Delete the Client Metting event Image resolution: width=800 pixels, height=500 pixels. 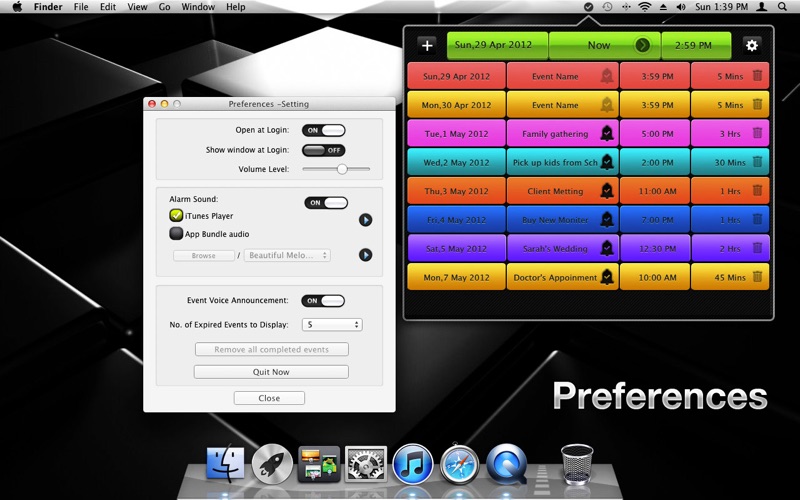[757, 190]
